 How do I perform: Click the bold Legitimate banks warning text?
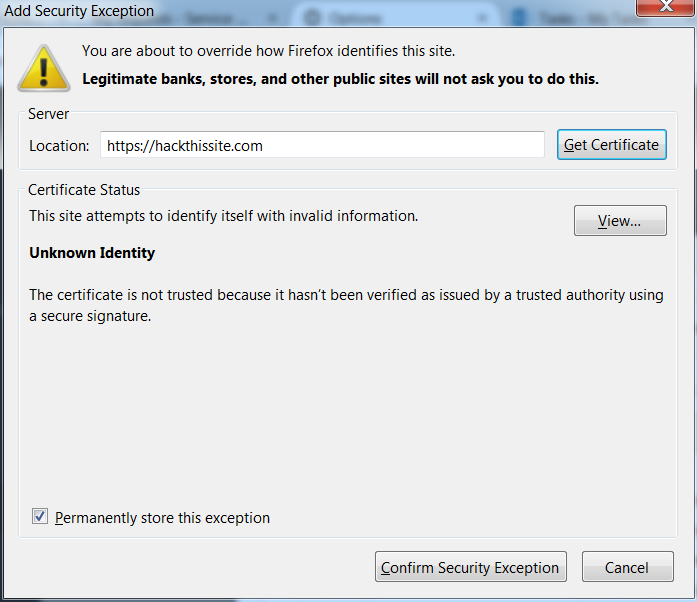click(340, 79)
